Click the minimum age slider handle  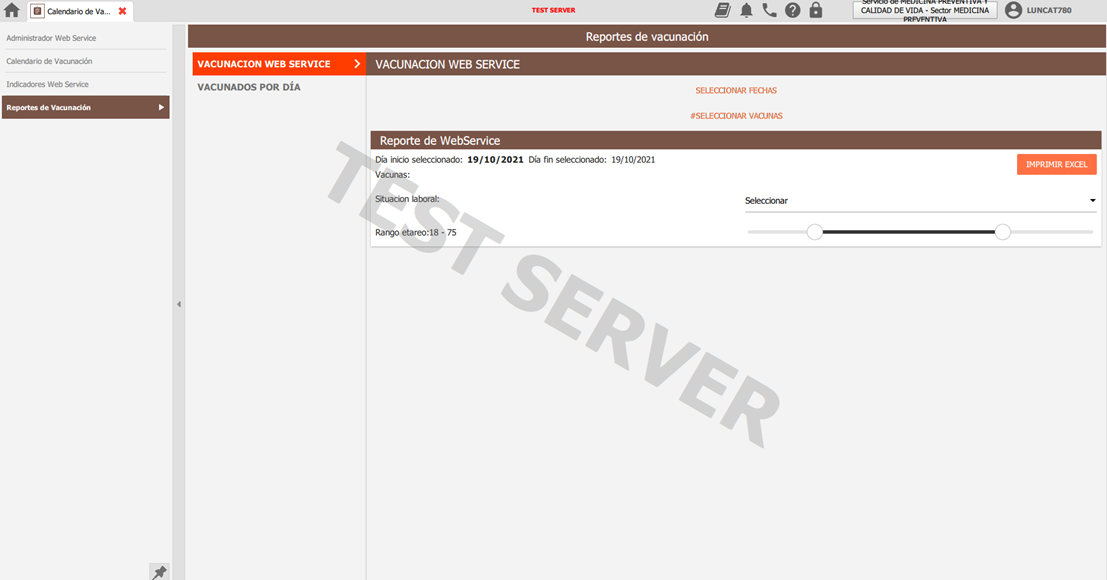coord(815,232)
